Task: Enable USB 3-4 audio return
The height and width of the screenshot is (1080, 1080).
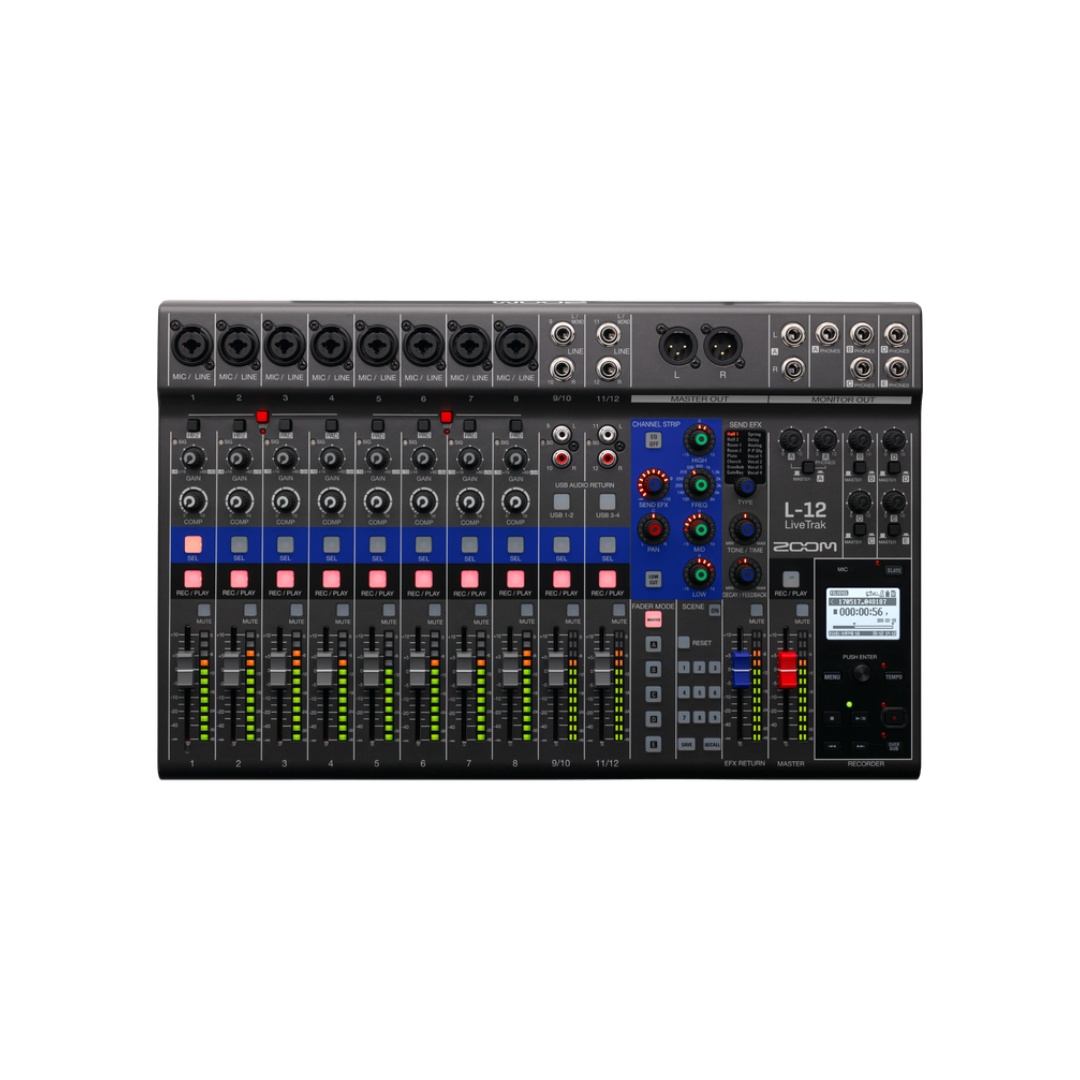Action: pos(608,501)
